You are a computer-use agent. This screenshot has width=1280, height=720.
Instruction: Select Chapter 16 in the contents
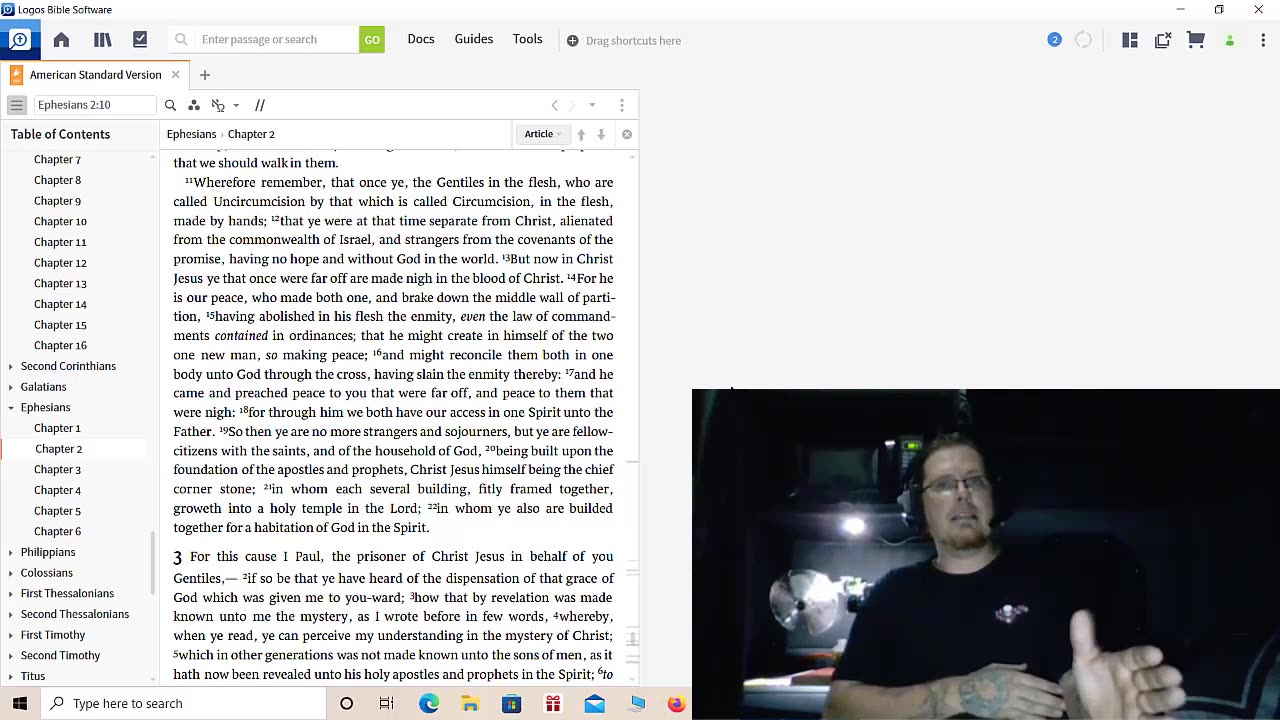[60, 345]
